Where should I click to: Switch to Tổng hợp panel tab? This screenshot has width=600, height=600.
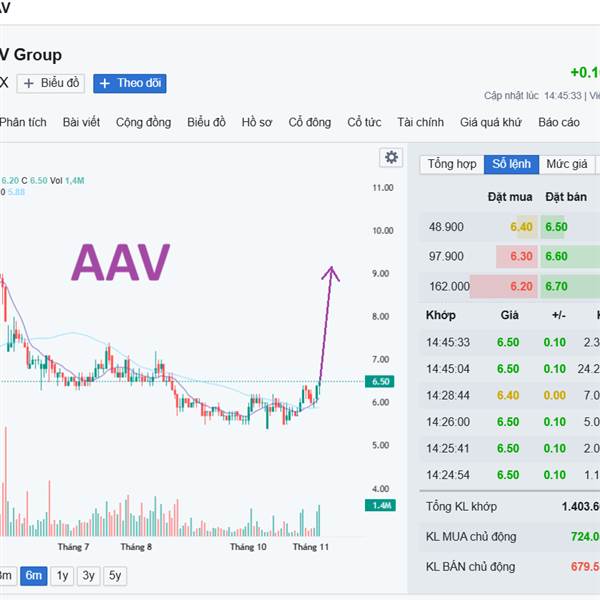[452, 164]
